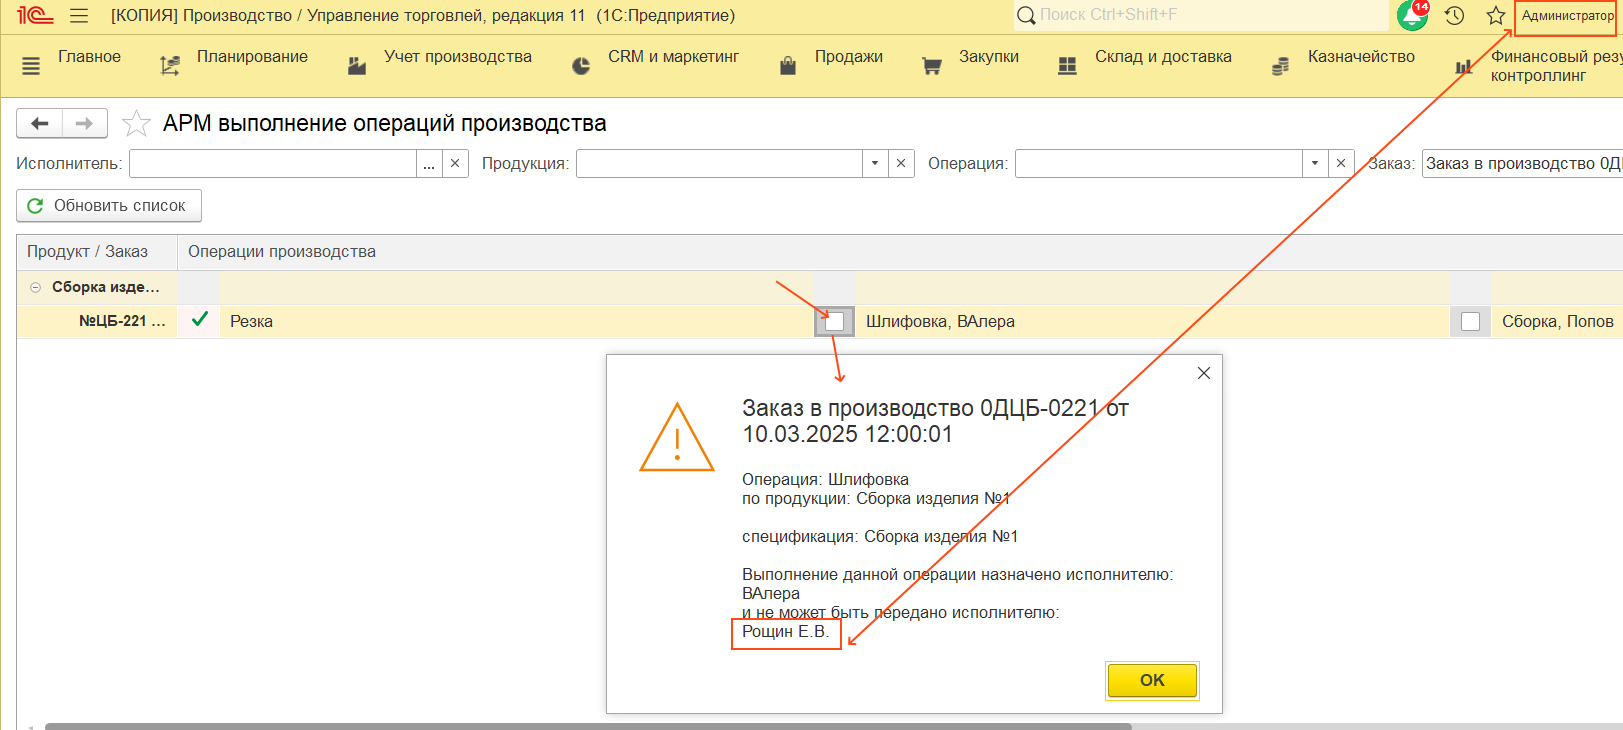This screenshot has height=730, width=1623.
Task: Open the history clock icon
Action: [1455, 16]
